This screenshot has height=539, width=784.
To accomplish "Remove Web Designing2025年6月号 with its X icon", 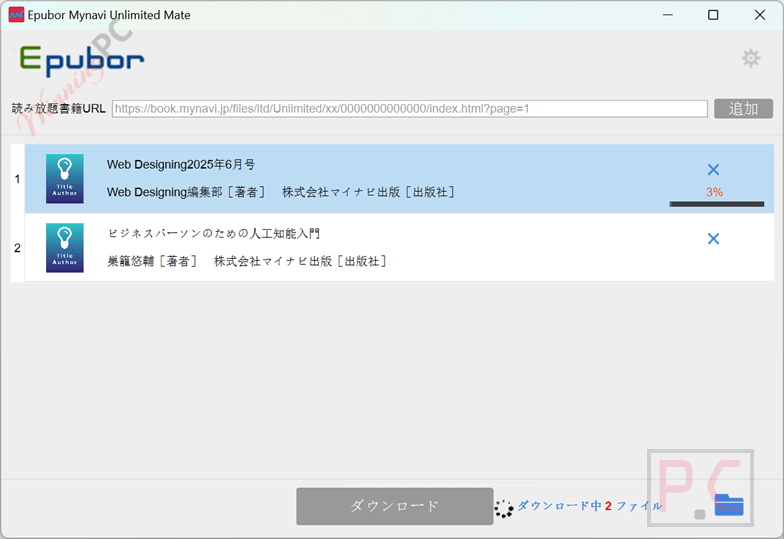I will (x=714, y=170).
